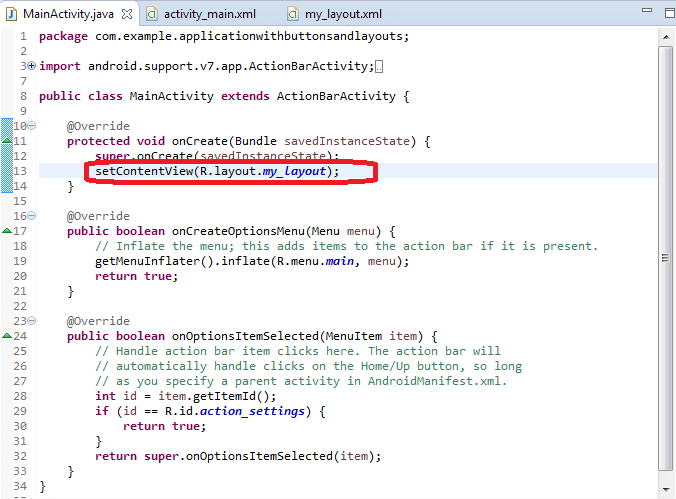Collapse the onCreateOptionsMenu fold at line 16

(31, 216)
